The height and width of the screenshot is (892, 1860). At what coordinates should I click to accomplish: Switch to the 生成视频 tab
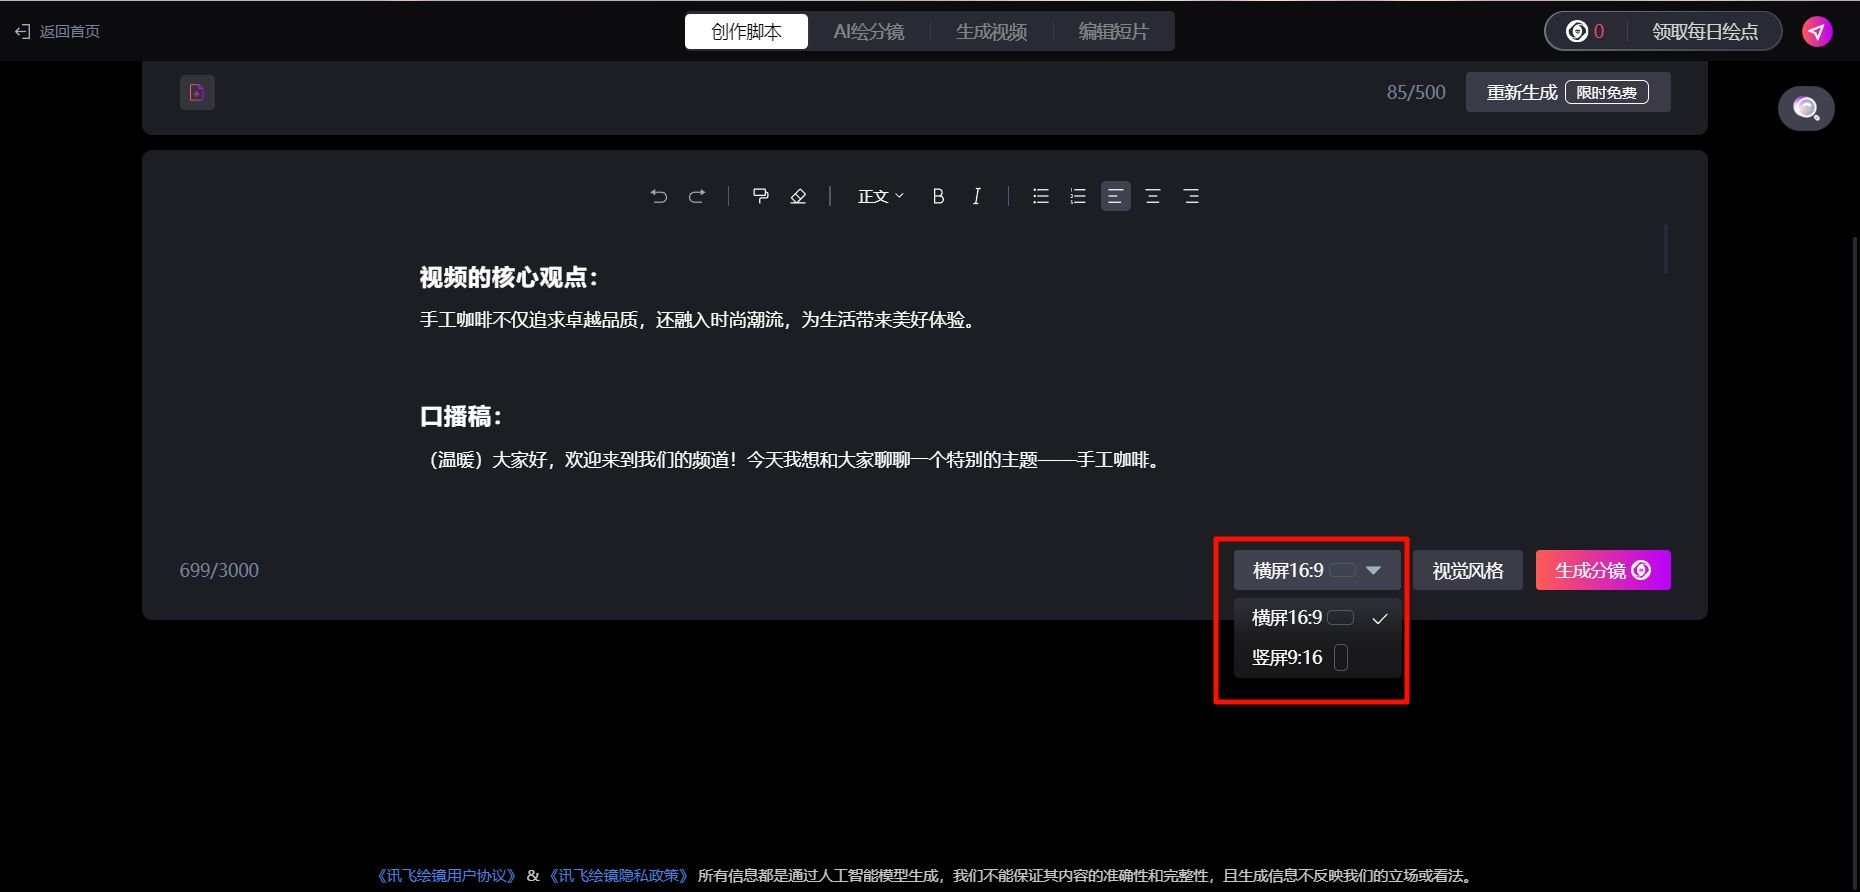click(x=991, y=31)
